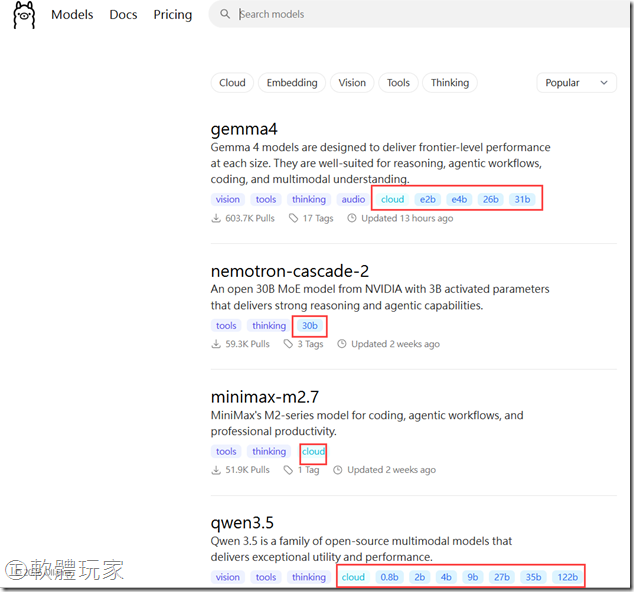Go to the Pricing page
This screenshot has height=592, width=634.
click(x=172, y=15)
